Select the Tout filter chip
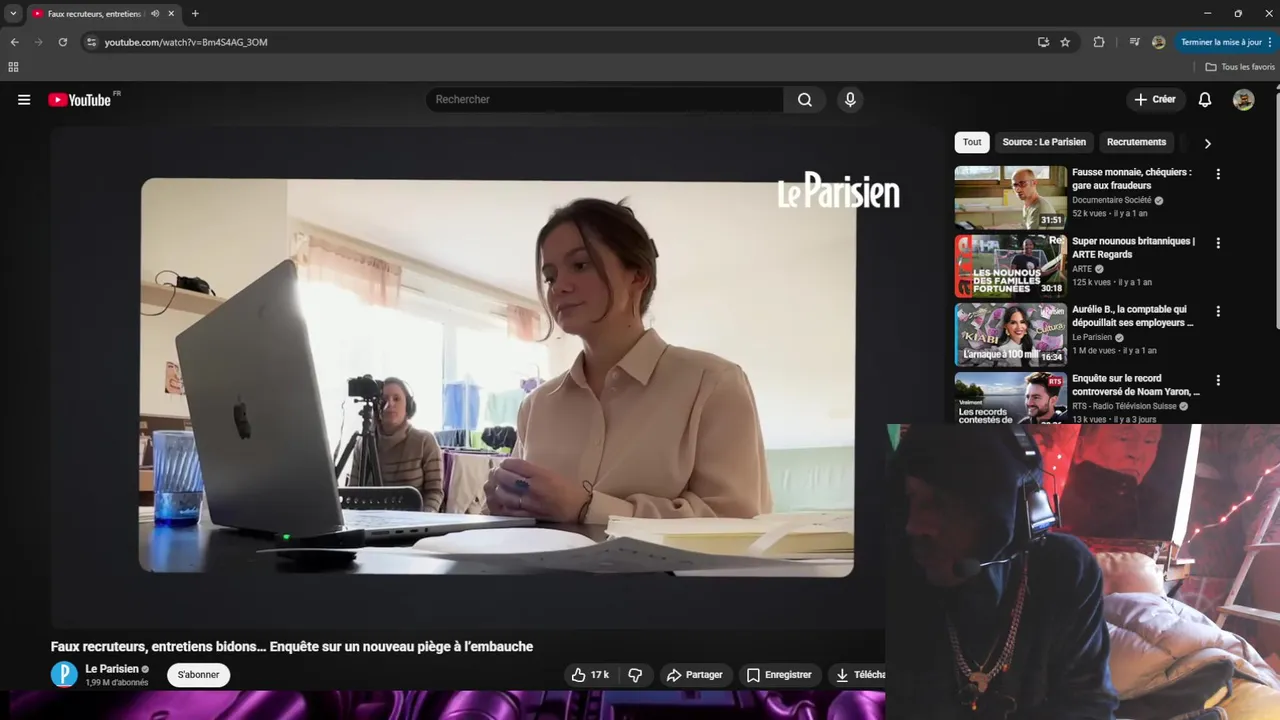1280x720 pixels. (972, 142)
